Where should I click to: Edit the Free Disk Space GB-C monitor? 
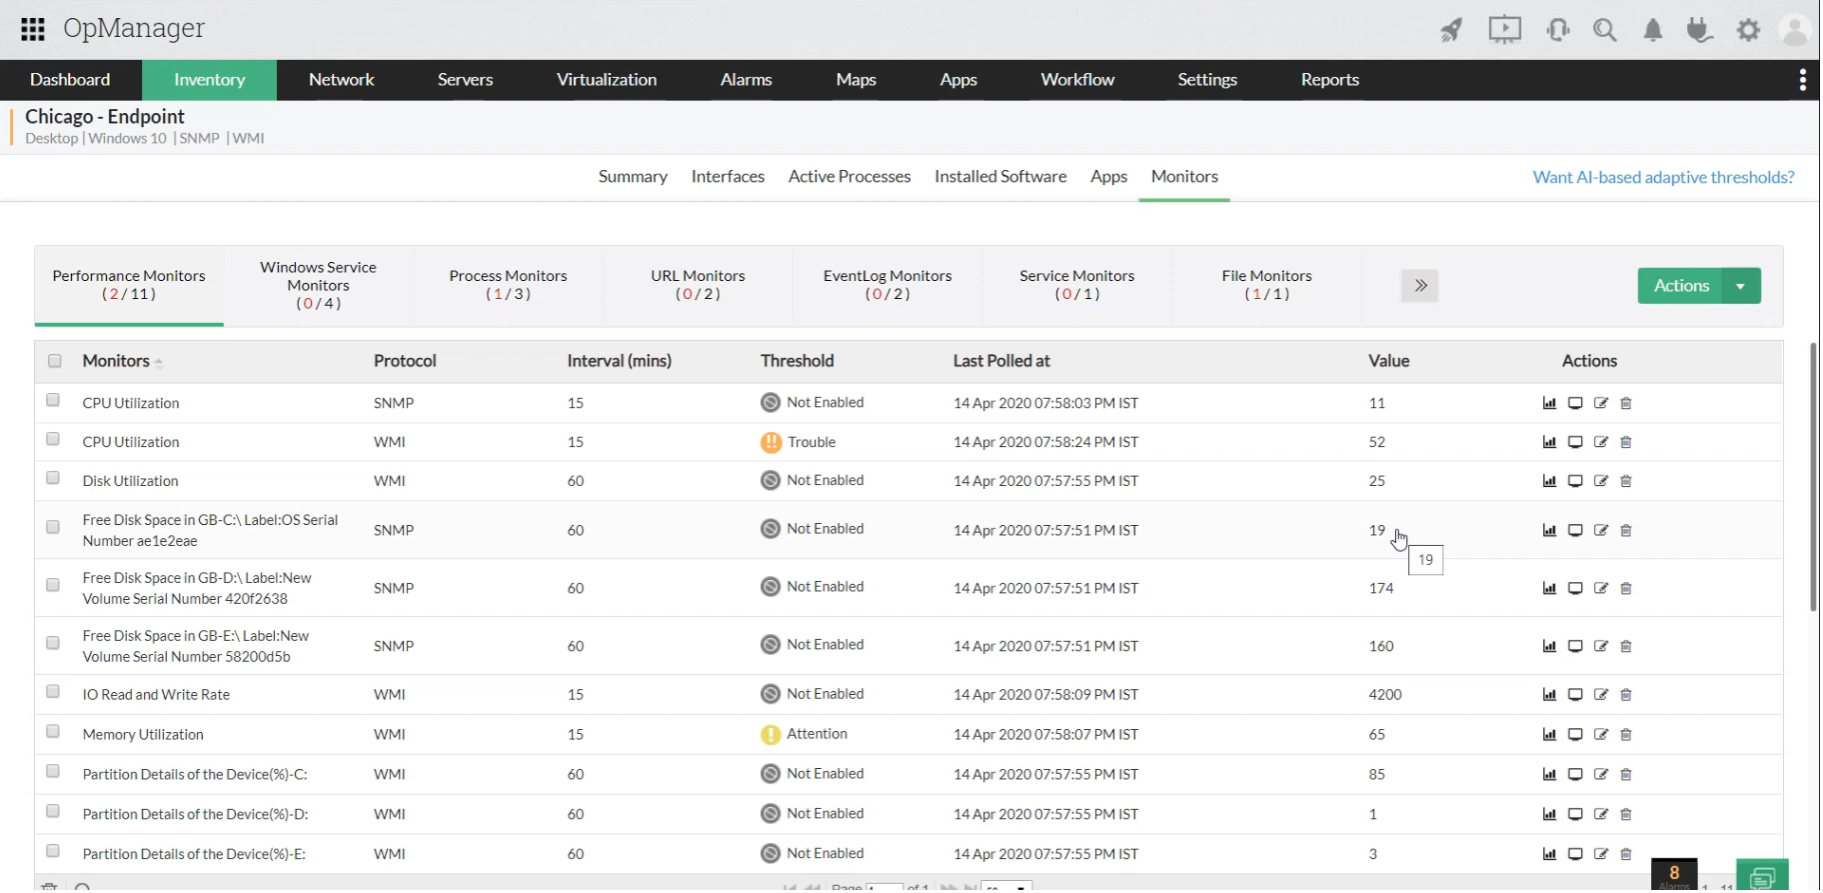1601,531
